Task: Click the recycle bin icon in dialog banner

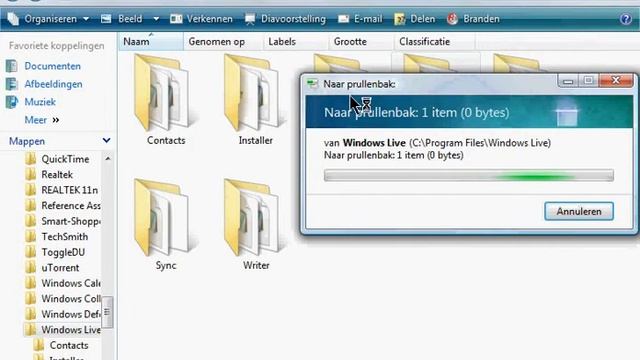Action: coord(567,113)
